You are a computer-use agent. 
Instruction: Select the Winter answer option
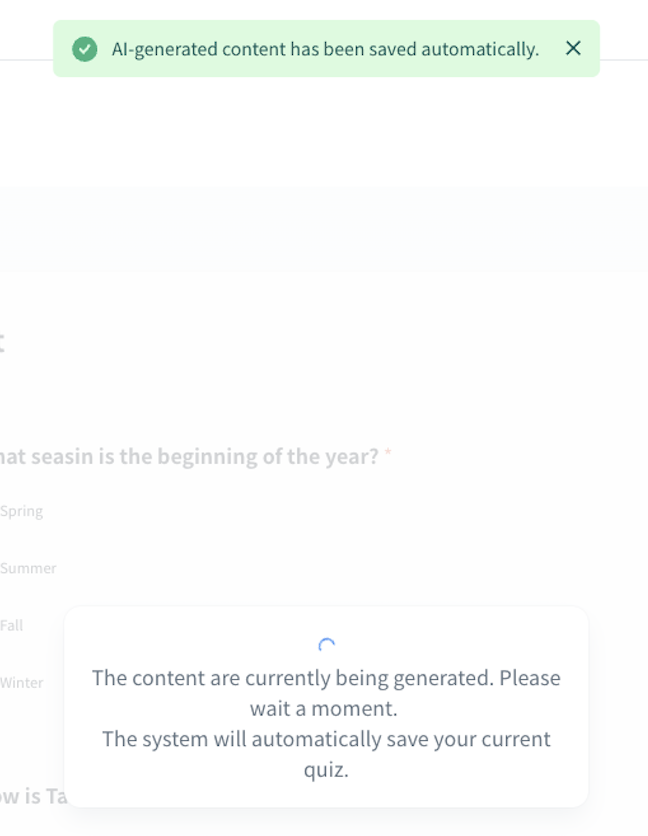[x=21, y=683]
